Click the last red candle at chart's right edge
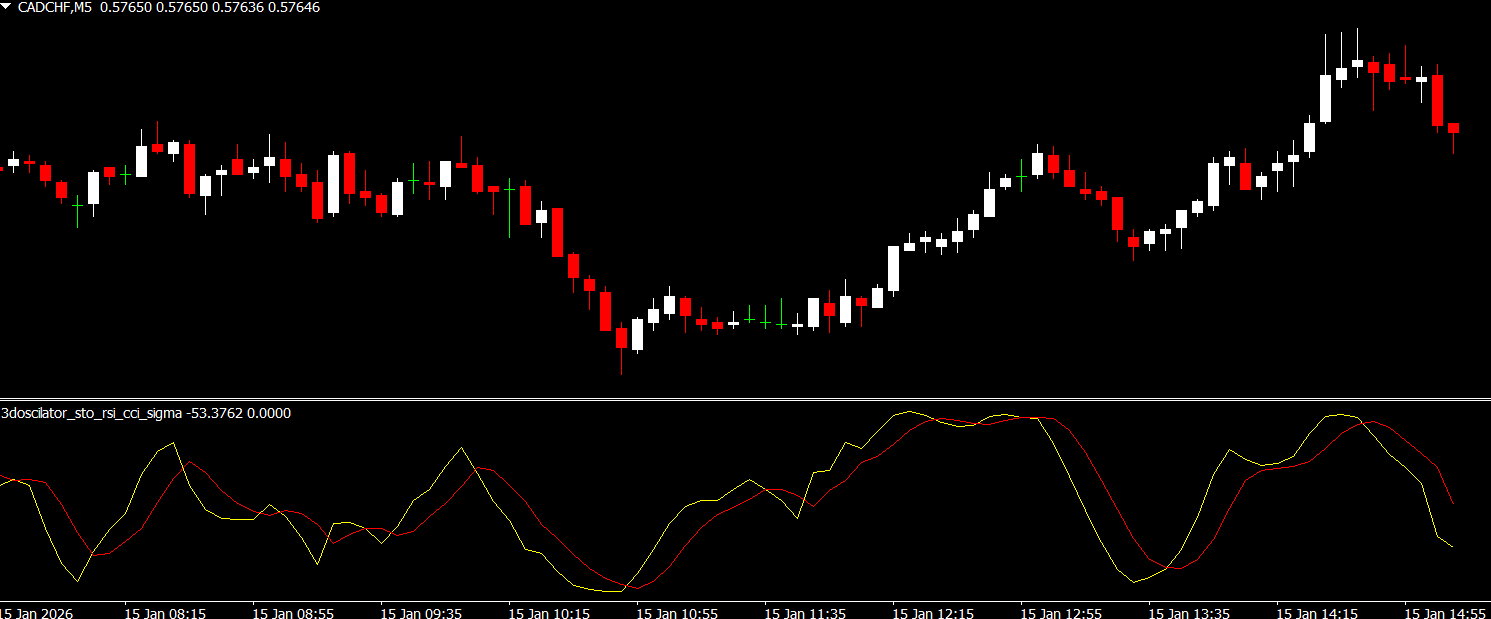 (1453, 128)
